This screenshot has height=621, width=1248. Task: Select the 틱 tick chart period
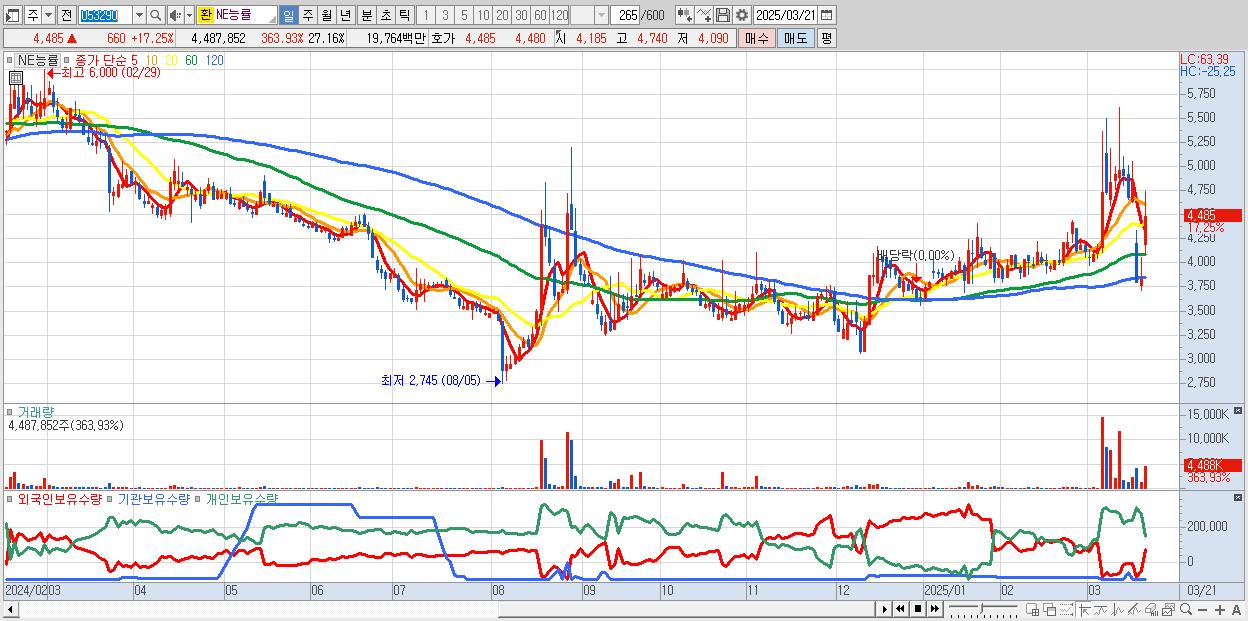click(x=403, y=15)
